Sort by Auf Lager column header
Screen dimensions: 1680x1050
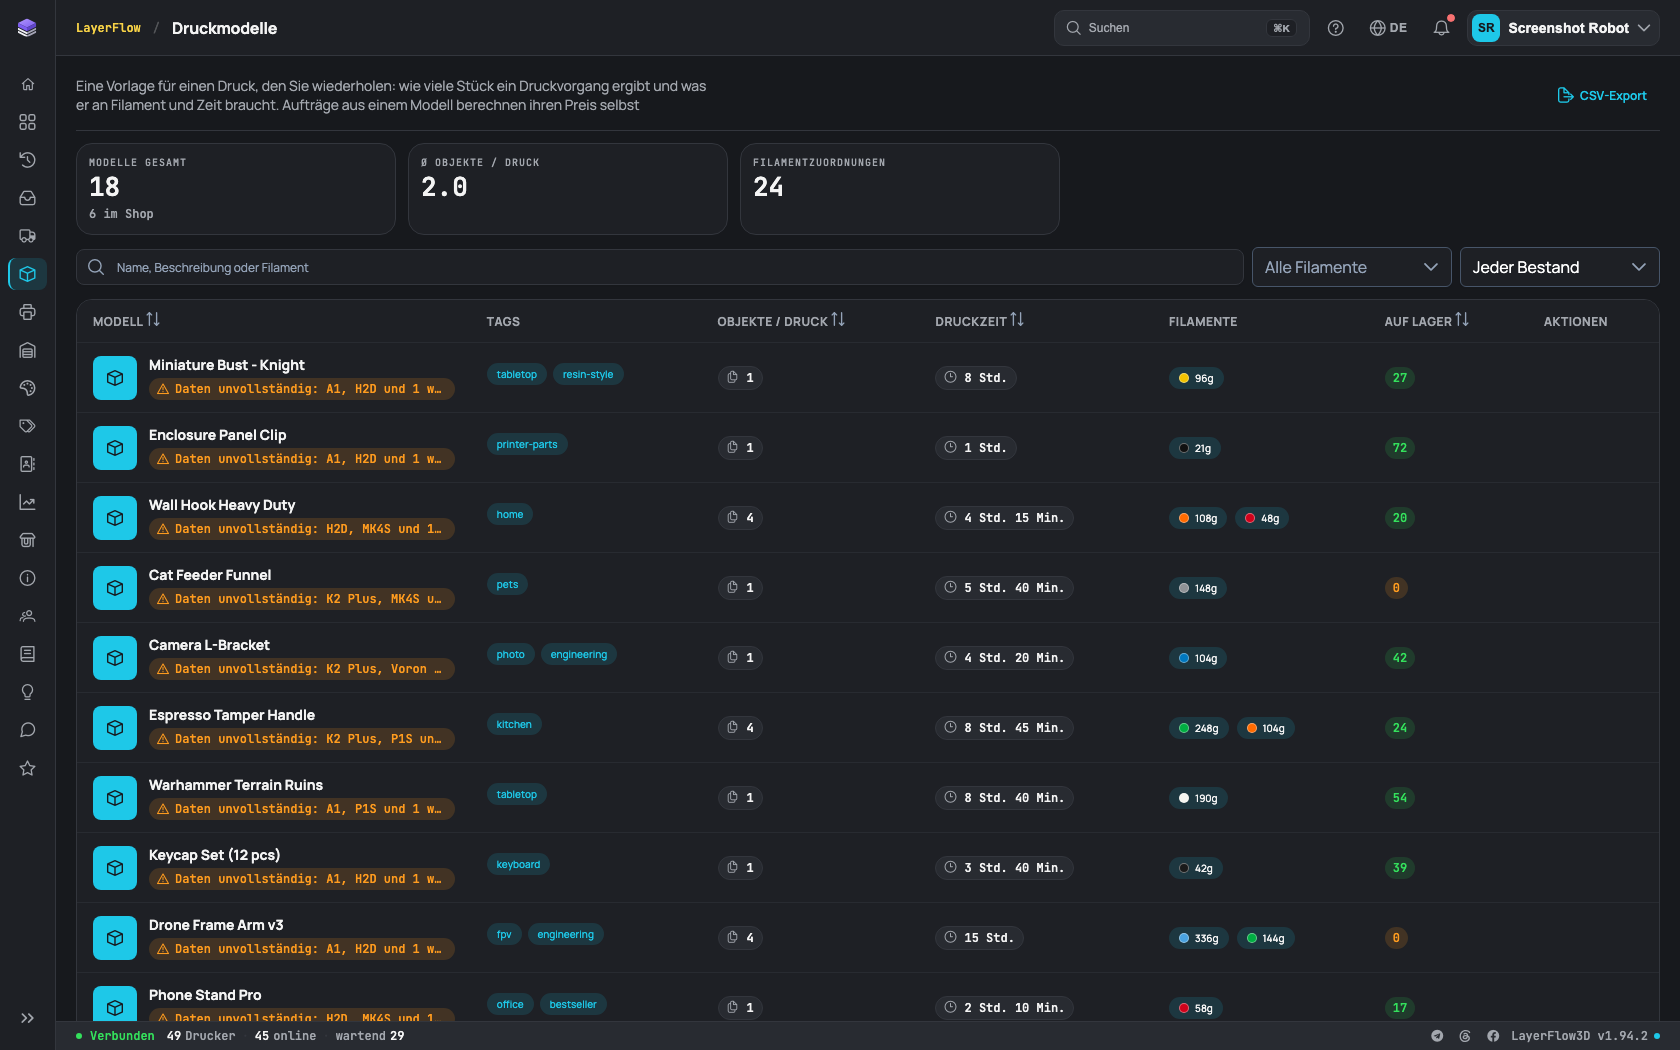[x=1426, y=321]
